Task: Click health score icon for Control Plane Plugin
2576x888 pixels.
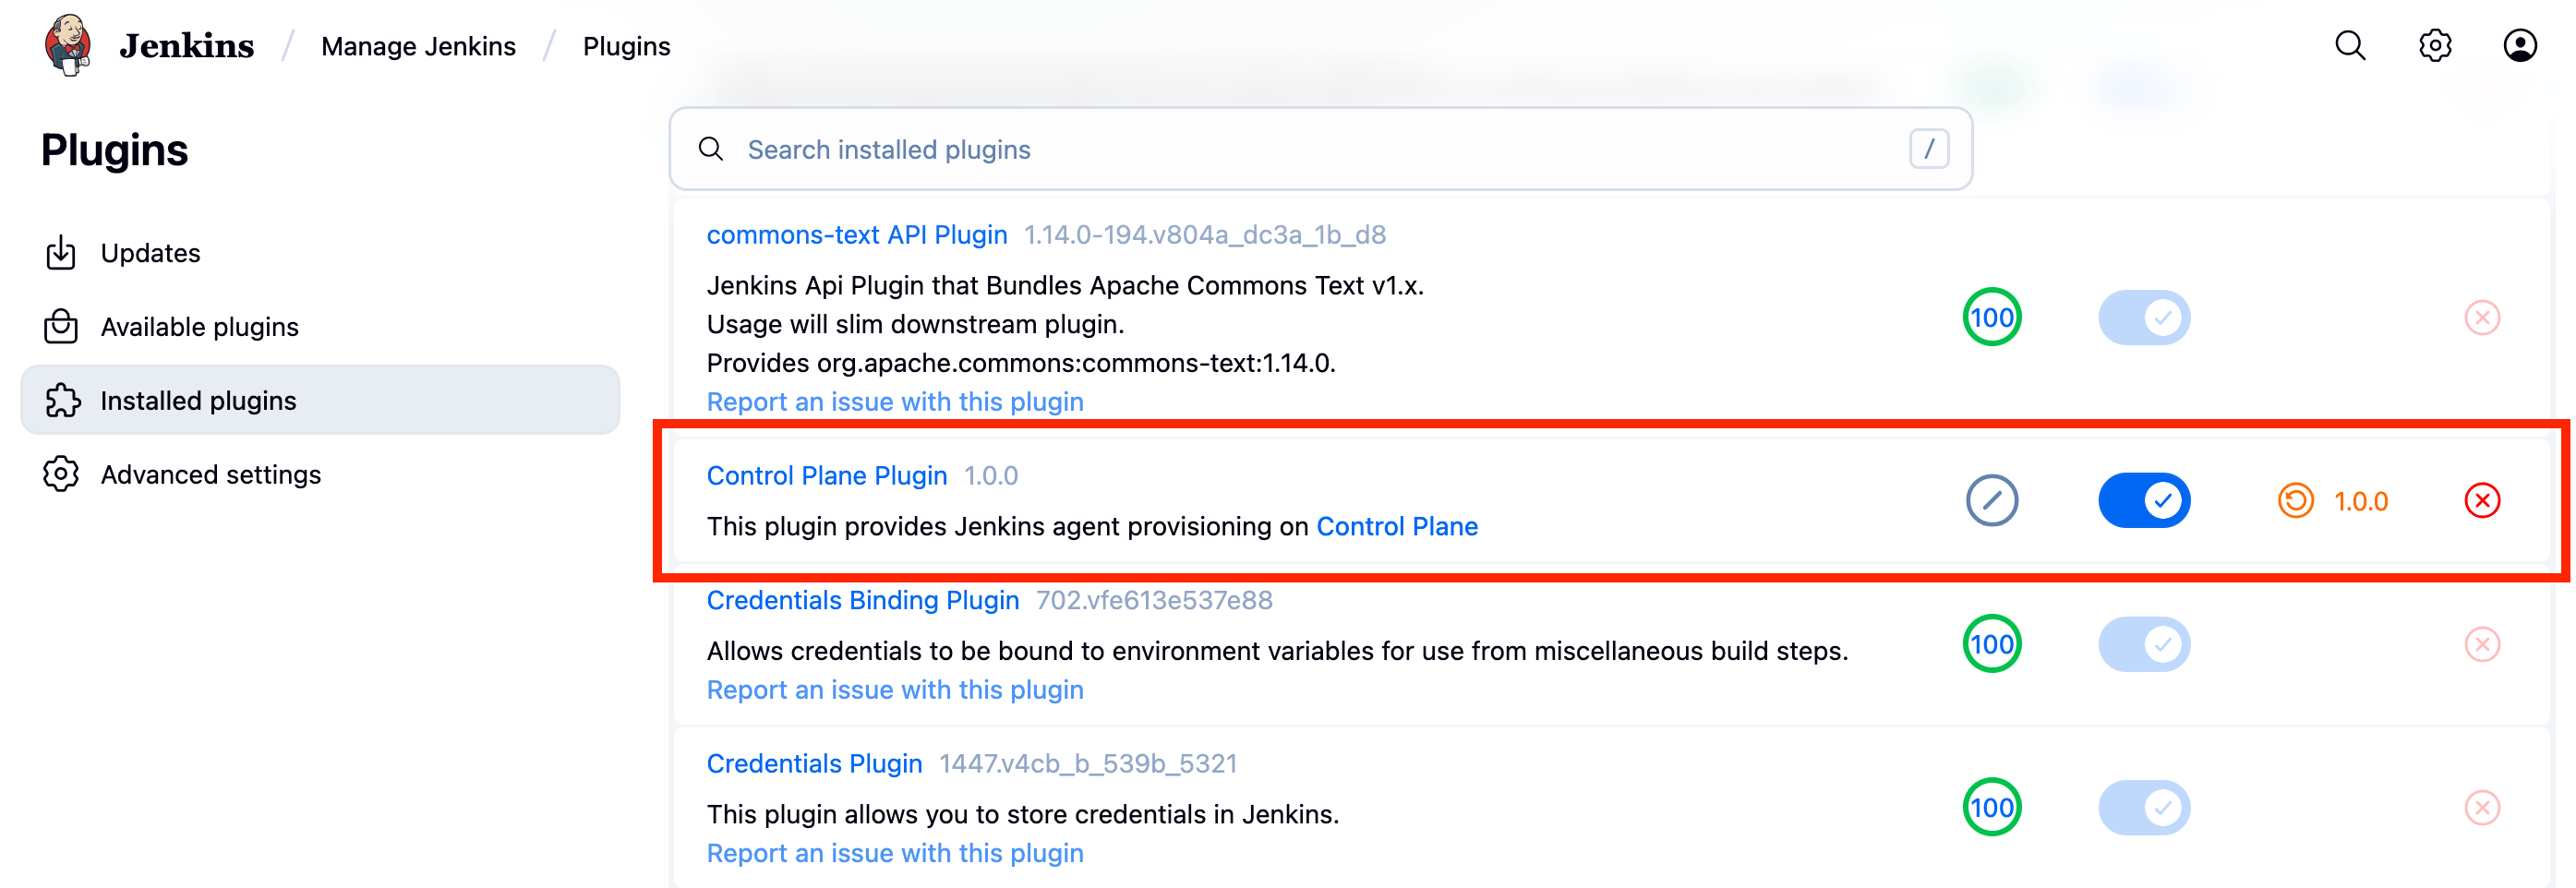Action: 1992,500
